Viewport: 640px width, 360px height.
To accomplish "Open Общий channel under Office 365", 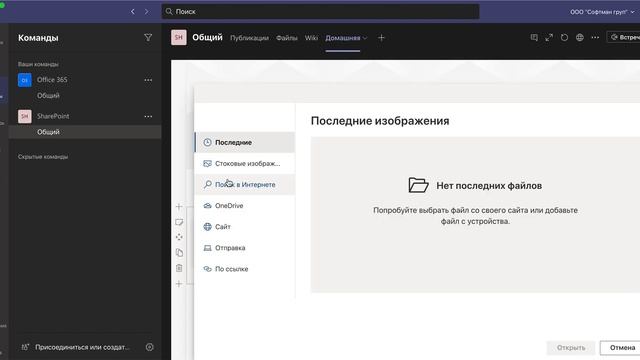I will click(48, 96).
